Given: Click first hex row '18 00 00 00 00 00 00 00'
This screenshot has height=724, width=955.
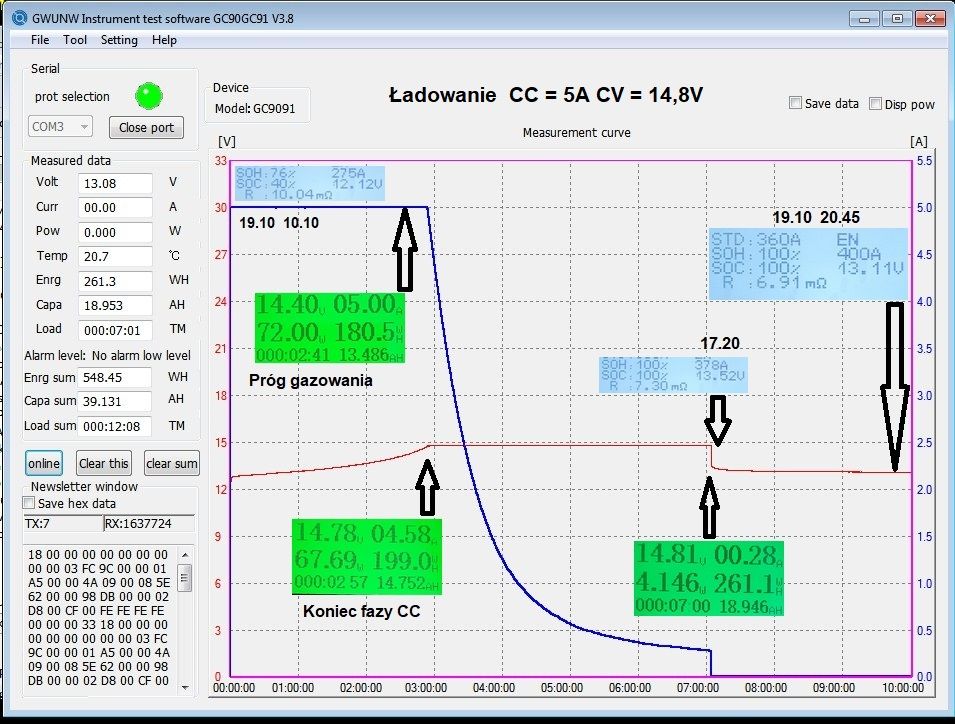Looking at the screenshot, I should coord(98,555).
